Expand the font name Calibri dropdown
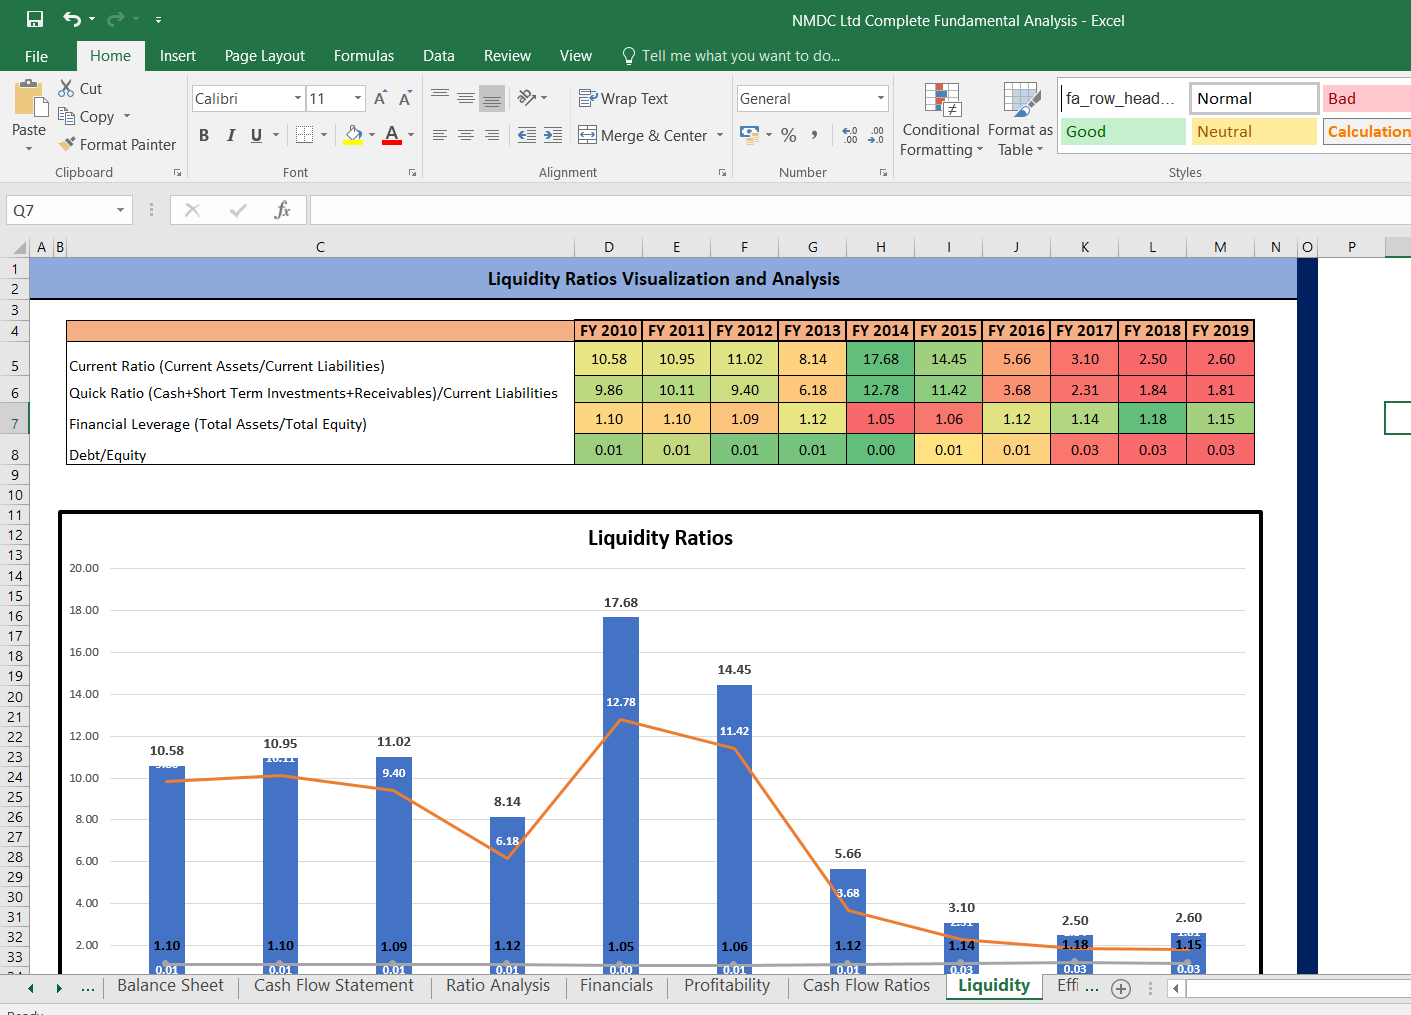This screenshot has width=1411, height=1015. [298, 98]
